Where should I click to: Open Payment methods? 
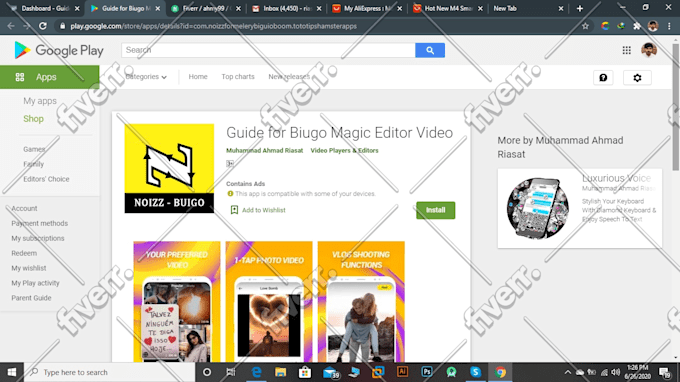tap(39, 223)
